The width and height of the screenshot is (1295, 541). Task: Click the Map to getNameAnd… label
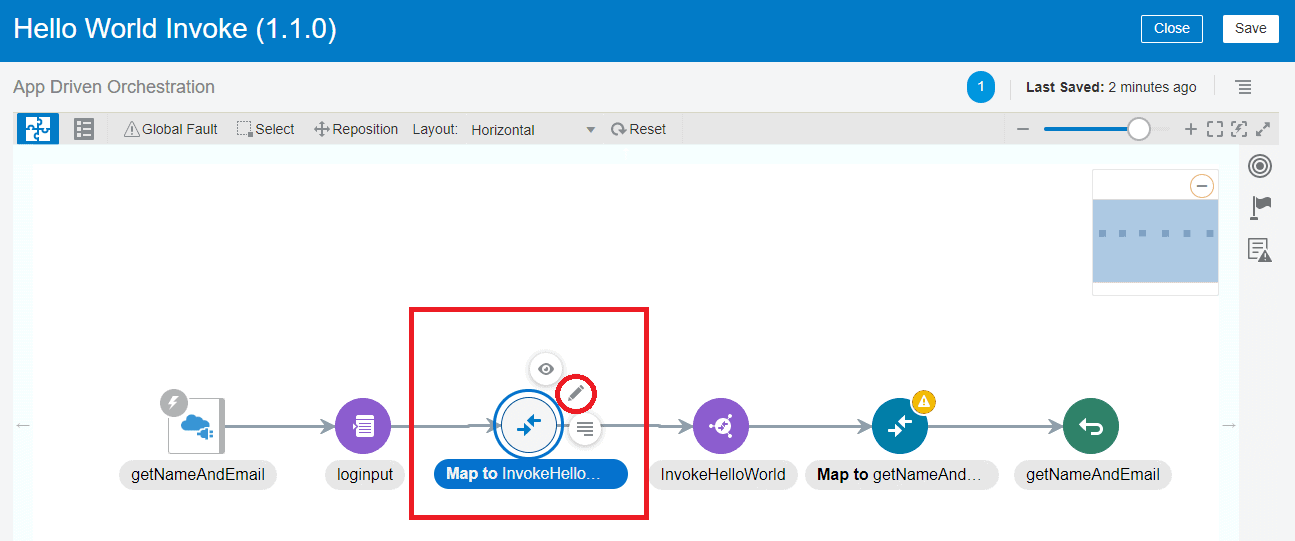tap(902, 475)
